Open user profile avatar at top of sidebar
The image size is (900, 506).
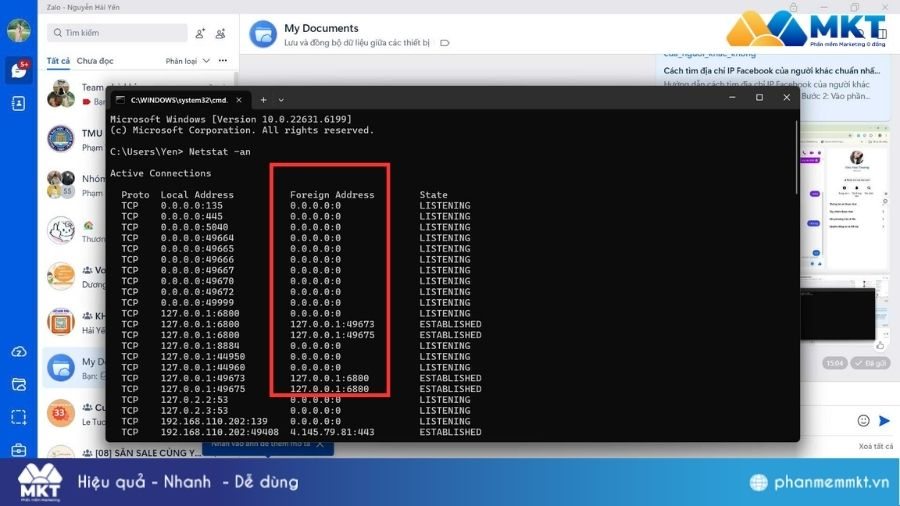point(18,31)
